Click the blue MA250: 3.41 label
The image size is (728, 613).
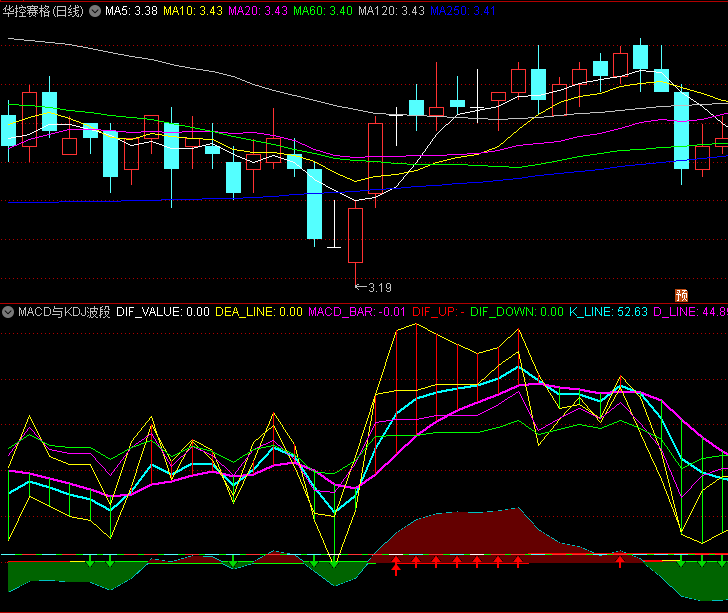(x=463, y=11)
